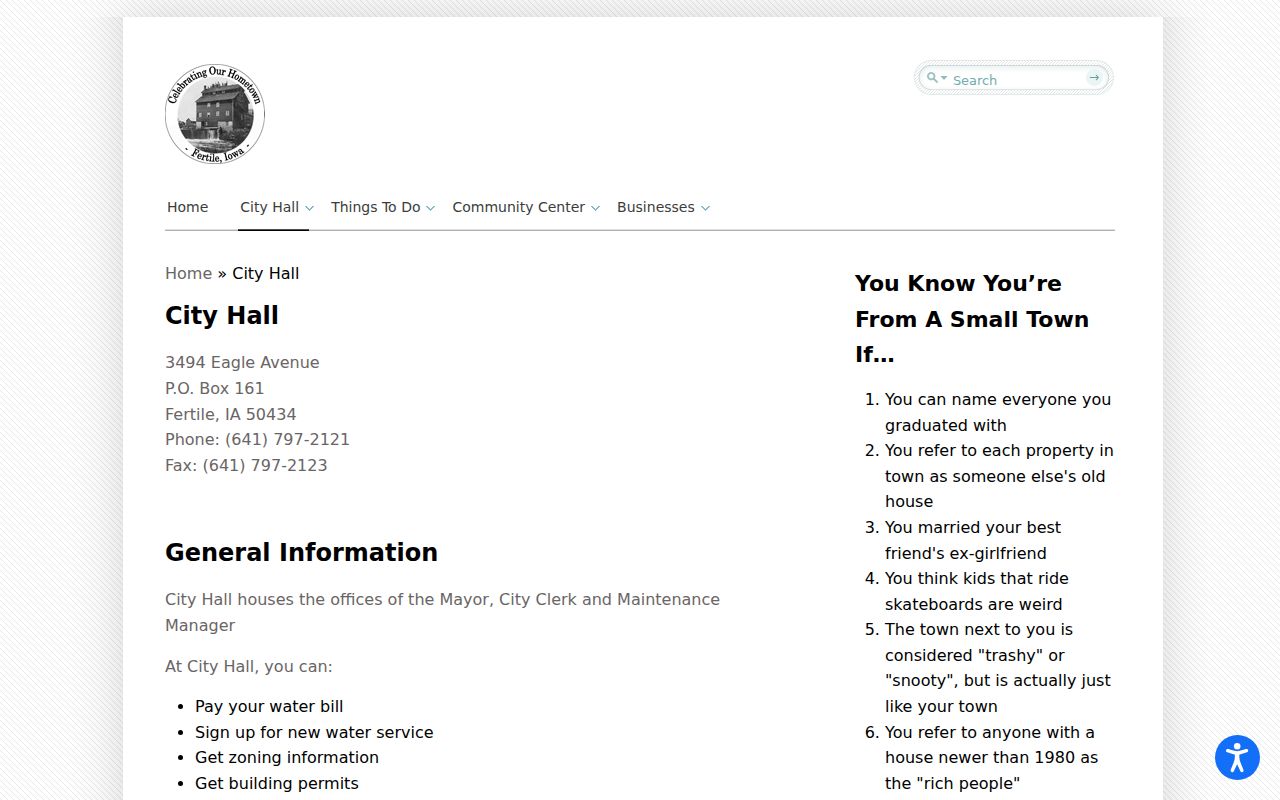Click the address line "3494 Eagle Avenue"

coord(242,362)
